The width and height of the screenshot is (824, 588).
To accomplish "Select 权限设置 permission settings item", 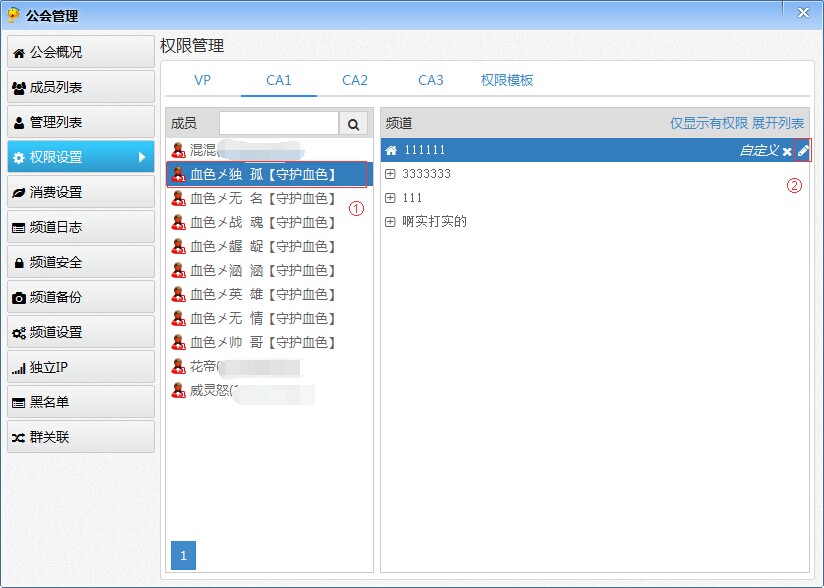I will (81, 157).
